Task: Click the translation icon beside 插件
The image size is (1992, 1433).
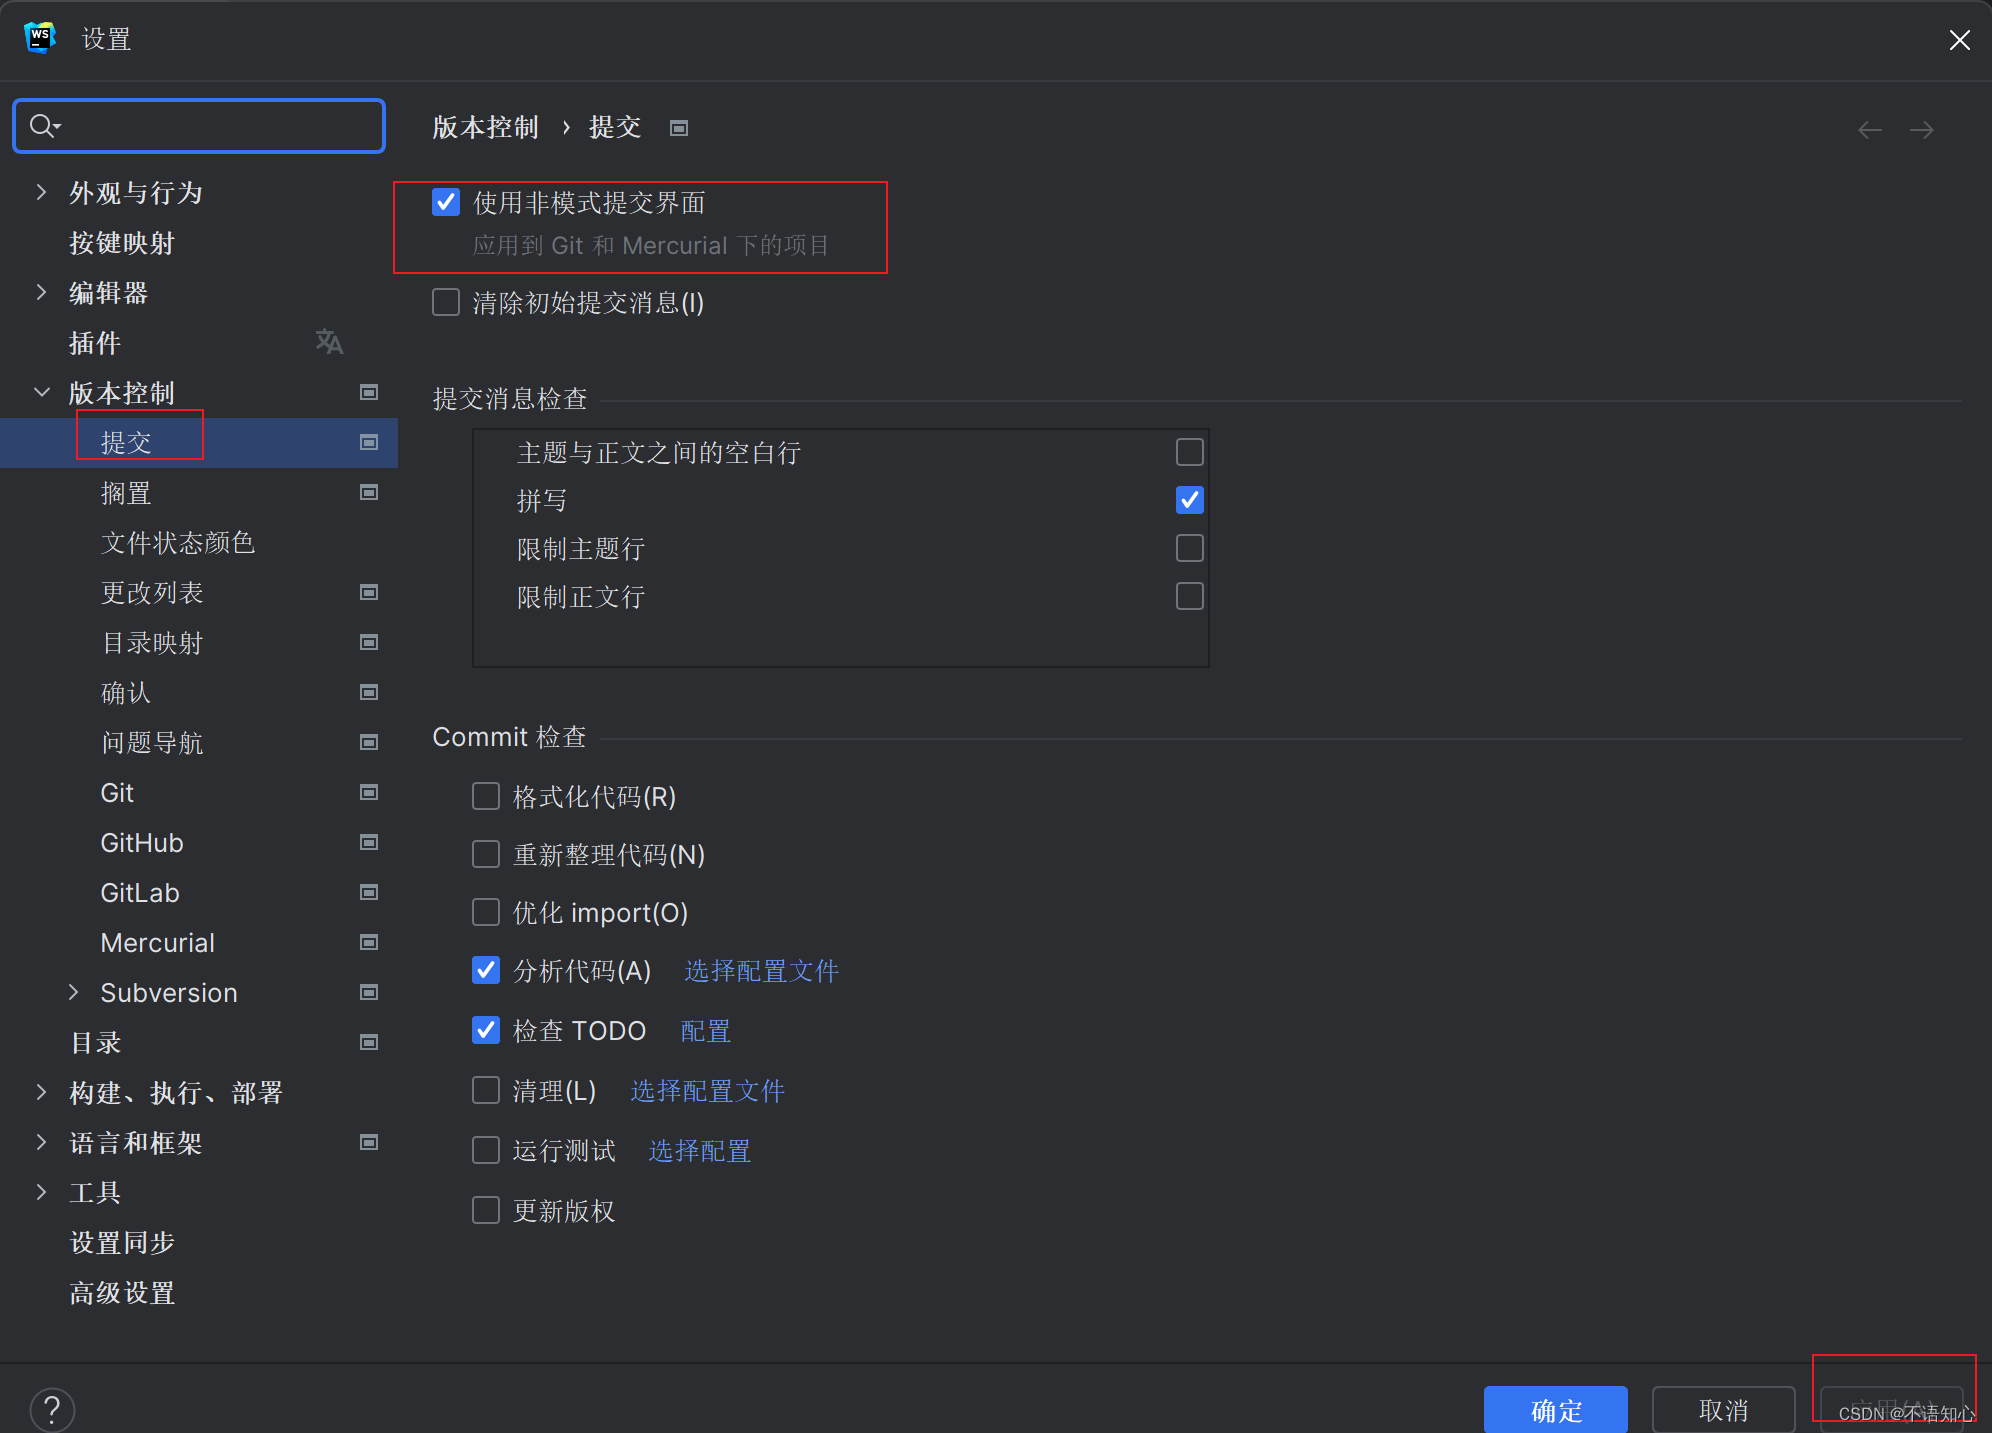Action: click(329, 342)
